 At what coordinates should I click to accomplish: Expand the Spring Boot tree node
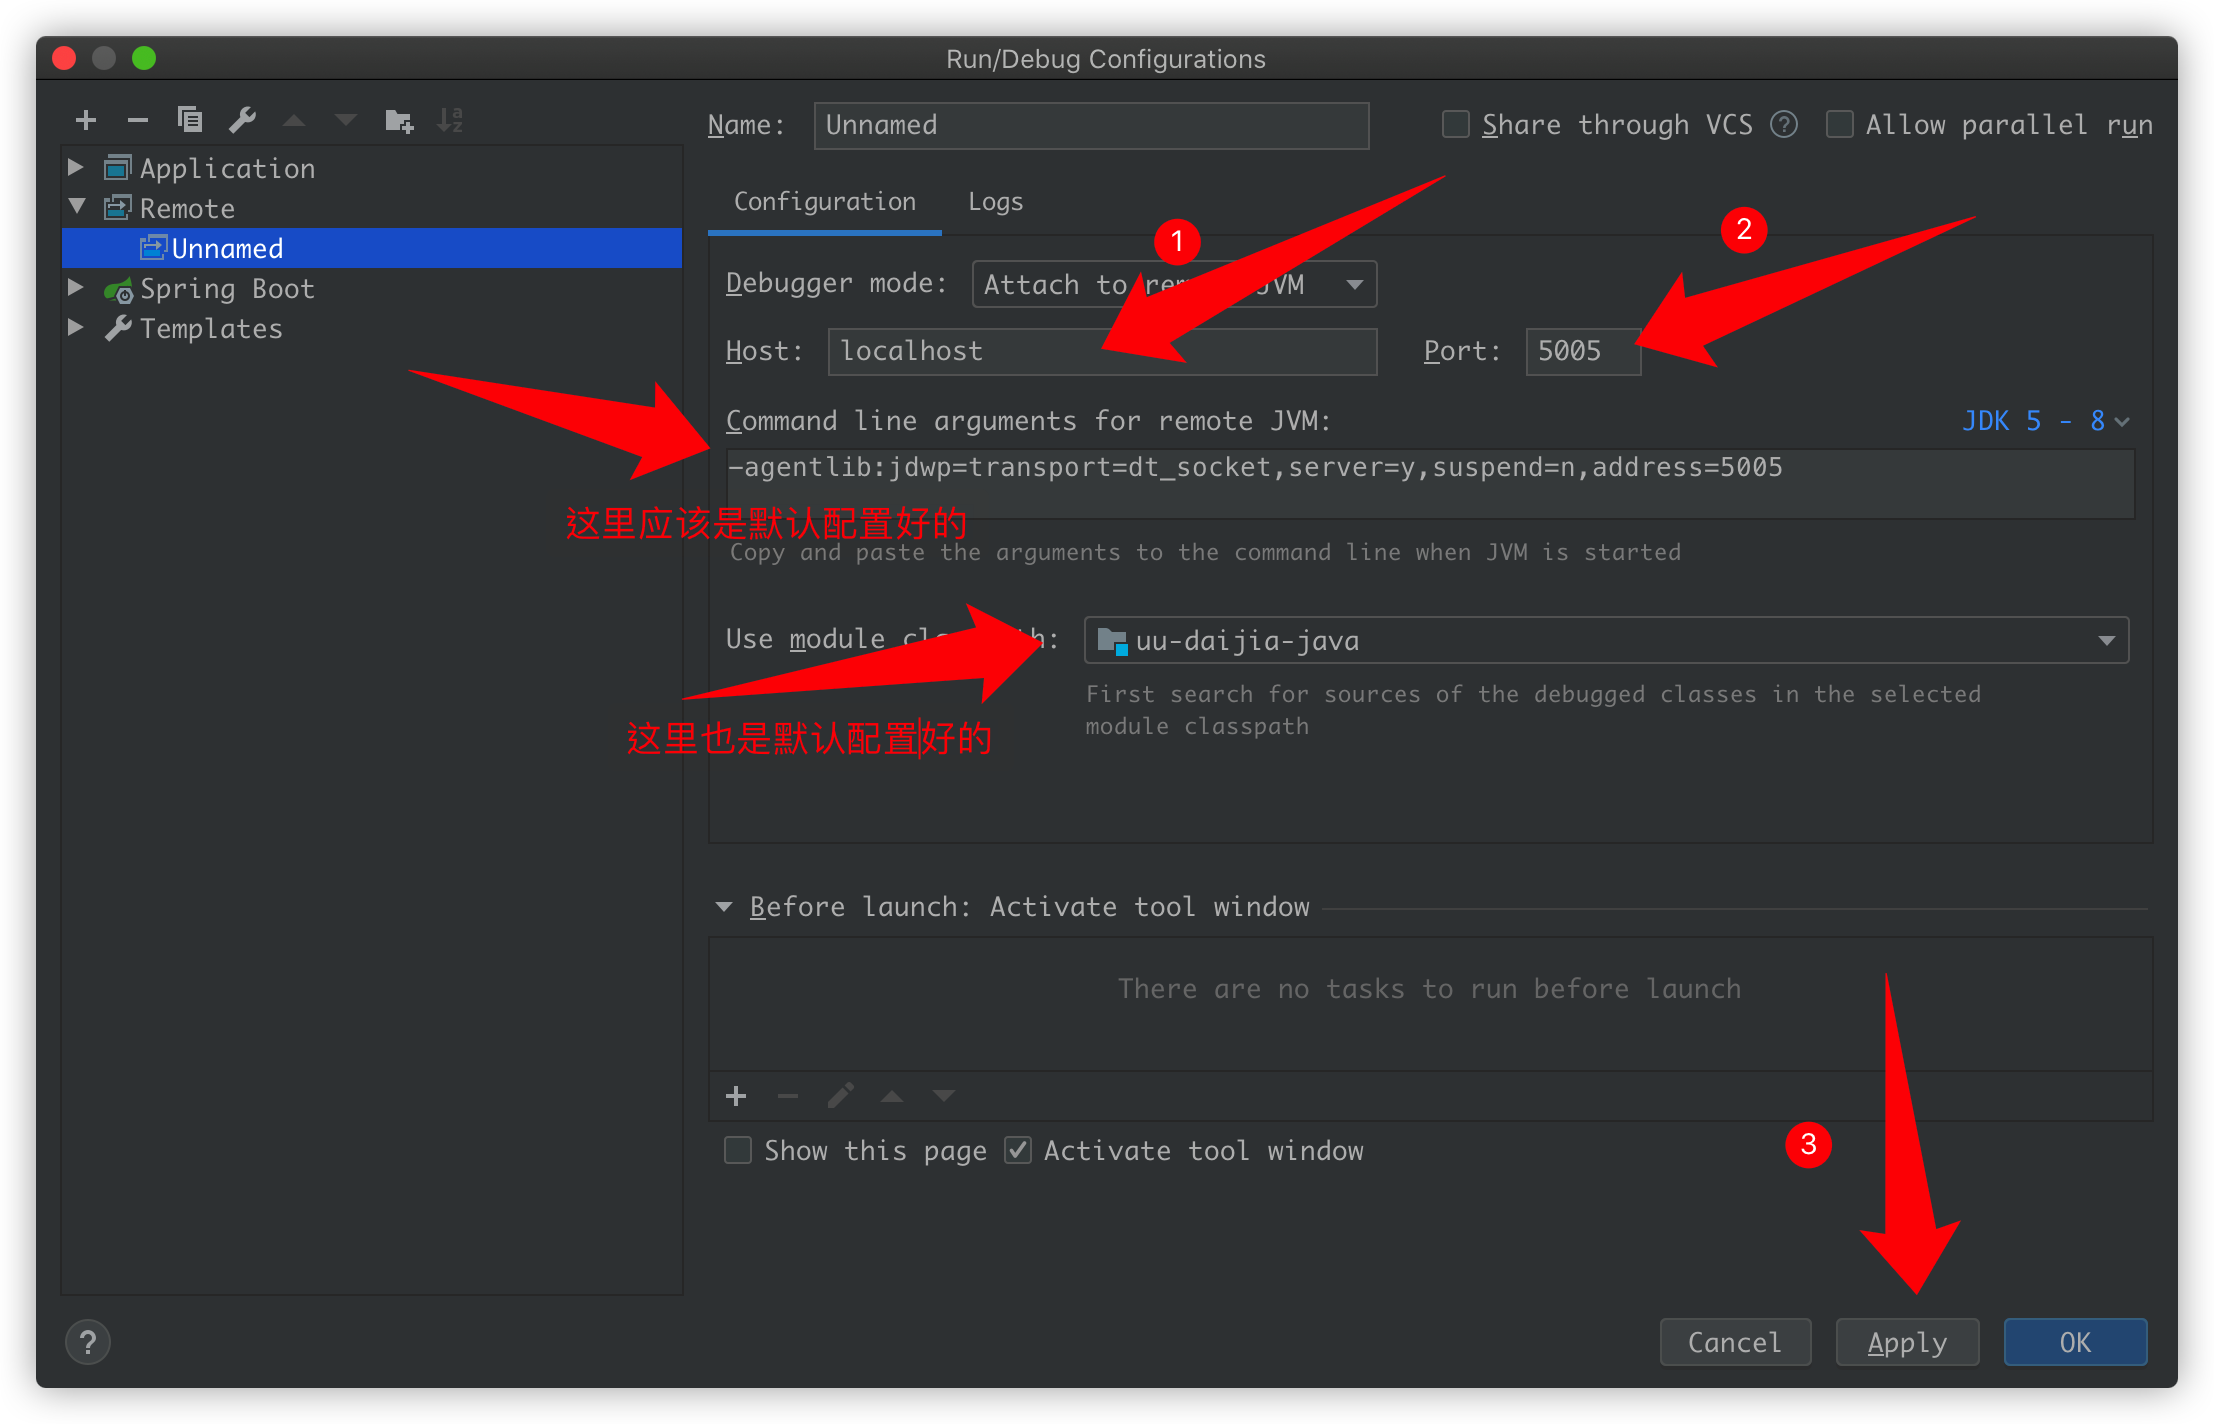75,287
